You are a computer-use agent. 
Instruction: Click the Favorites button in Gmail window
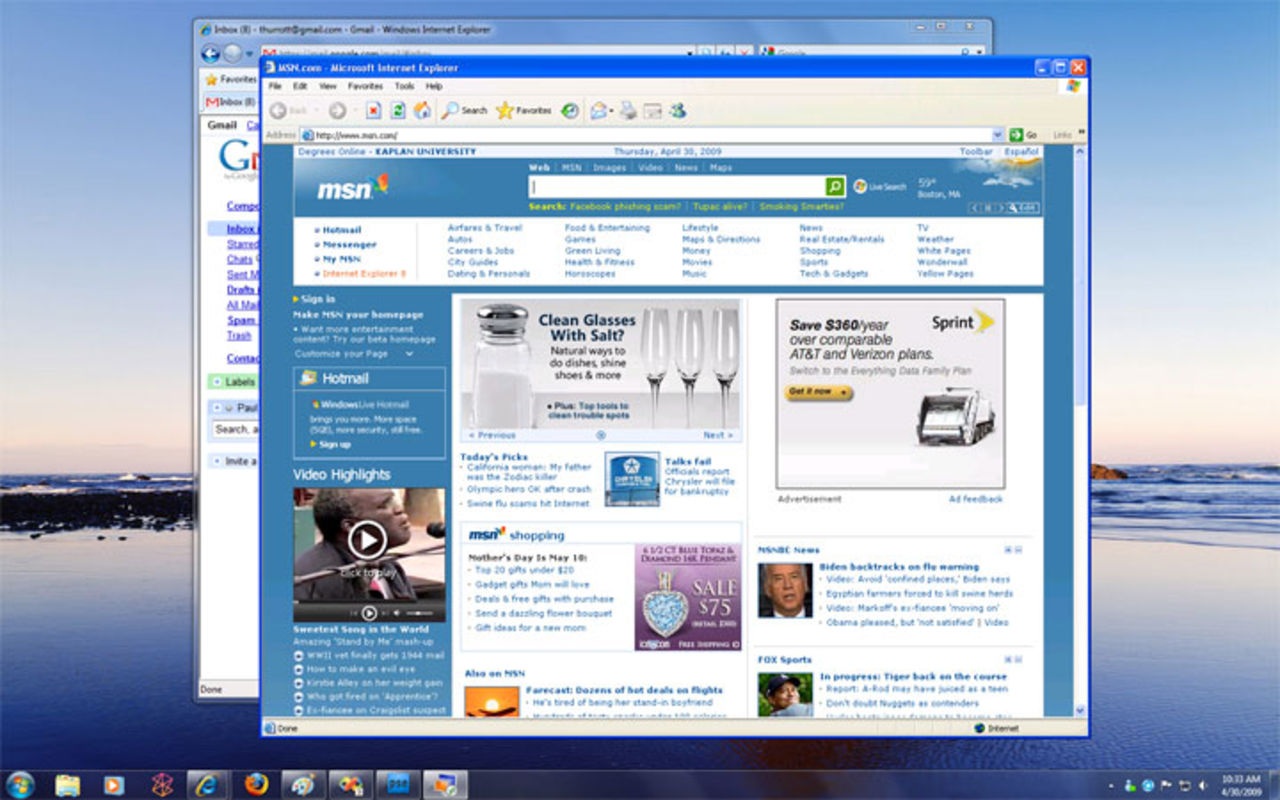pyautogui.click(x=231, y=79)
